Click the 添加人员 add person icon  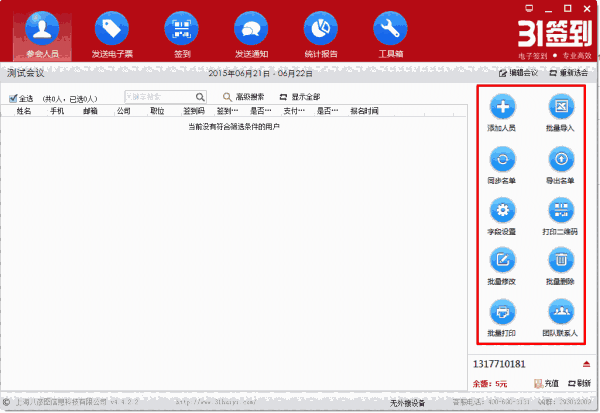[502, 107]
